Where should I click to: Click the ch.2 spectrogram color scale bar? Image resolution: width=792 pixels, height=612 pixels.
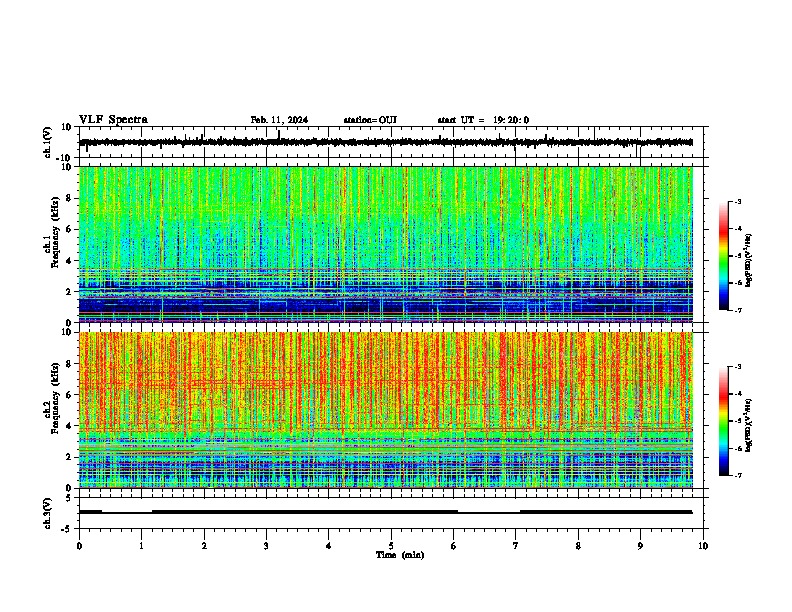pos(723,421)
